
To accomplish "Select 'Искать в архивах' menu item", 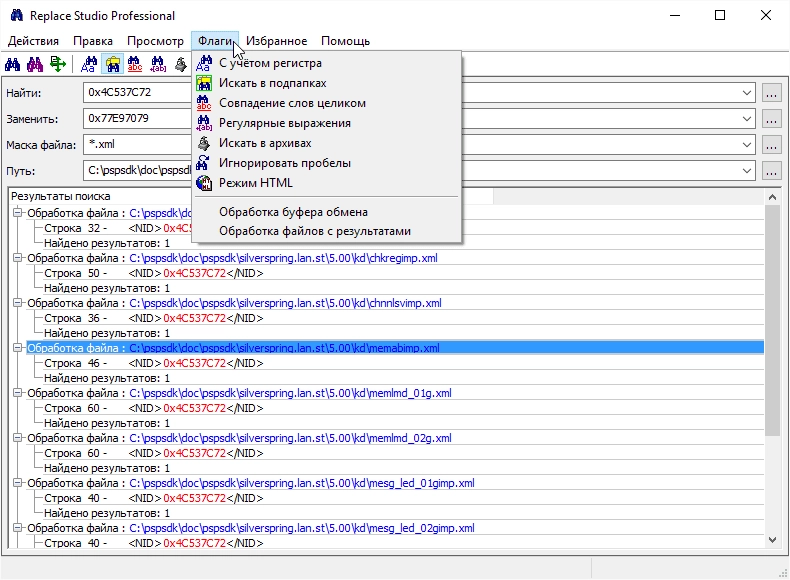I will point(327,143).
